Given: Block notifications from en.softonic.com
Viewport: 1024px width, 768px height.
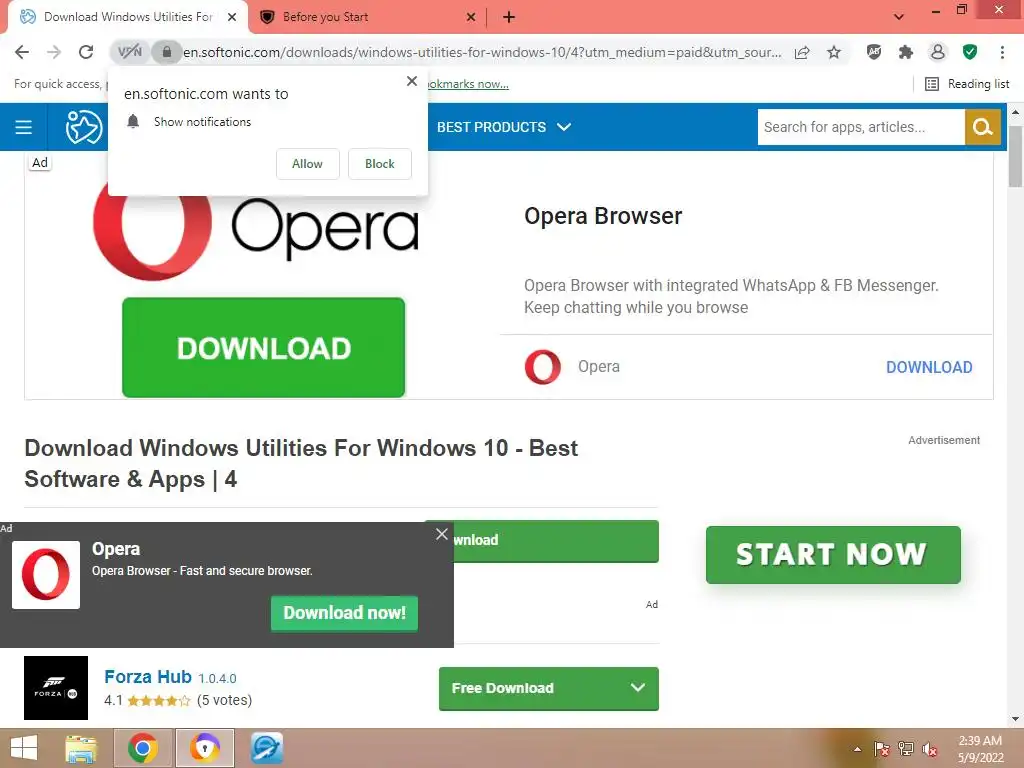Looking at the screenshot, I should pos(380,164).
